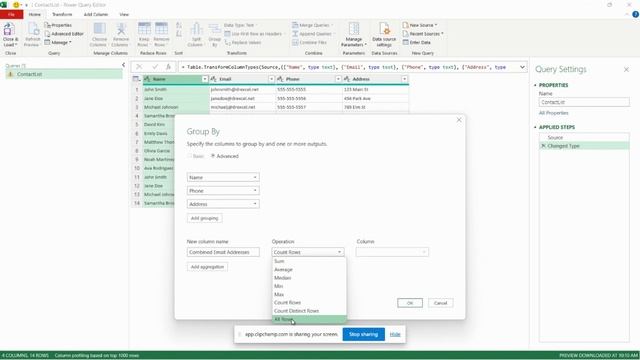Screen dimensions: 640x360
Task: Open the Address column header filter arrow
Action: tap(404, 79)
